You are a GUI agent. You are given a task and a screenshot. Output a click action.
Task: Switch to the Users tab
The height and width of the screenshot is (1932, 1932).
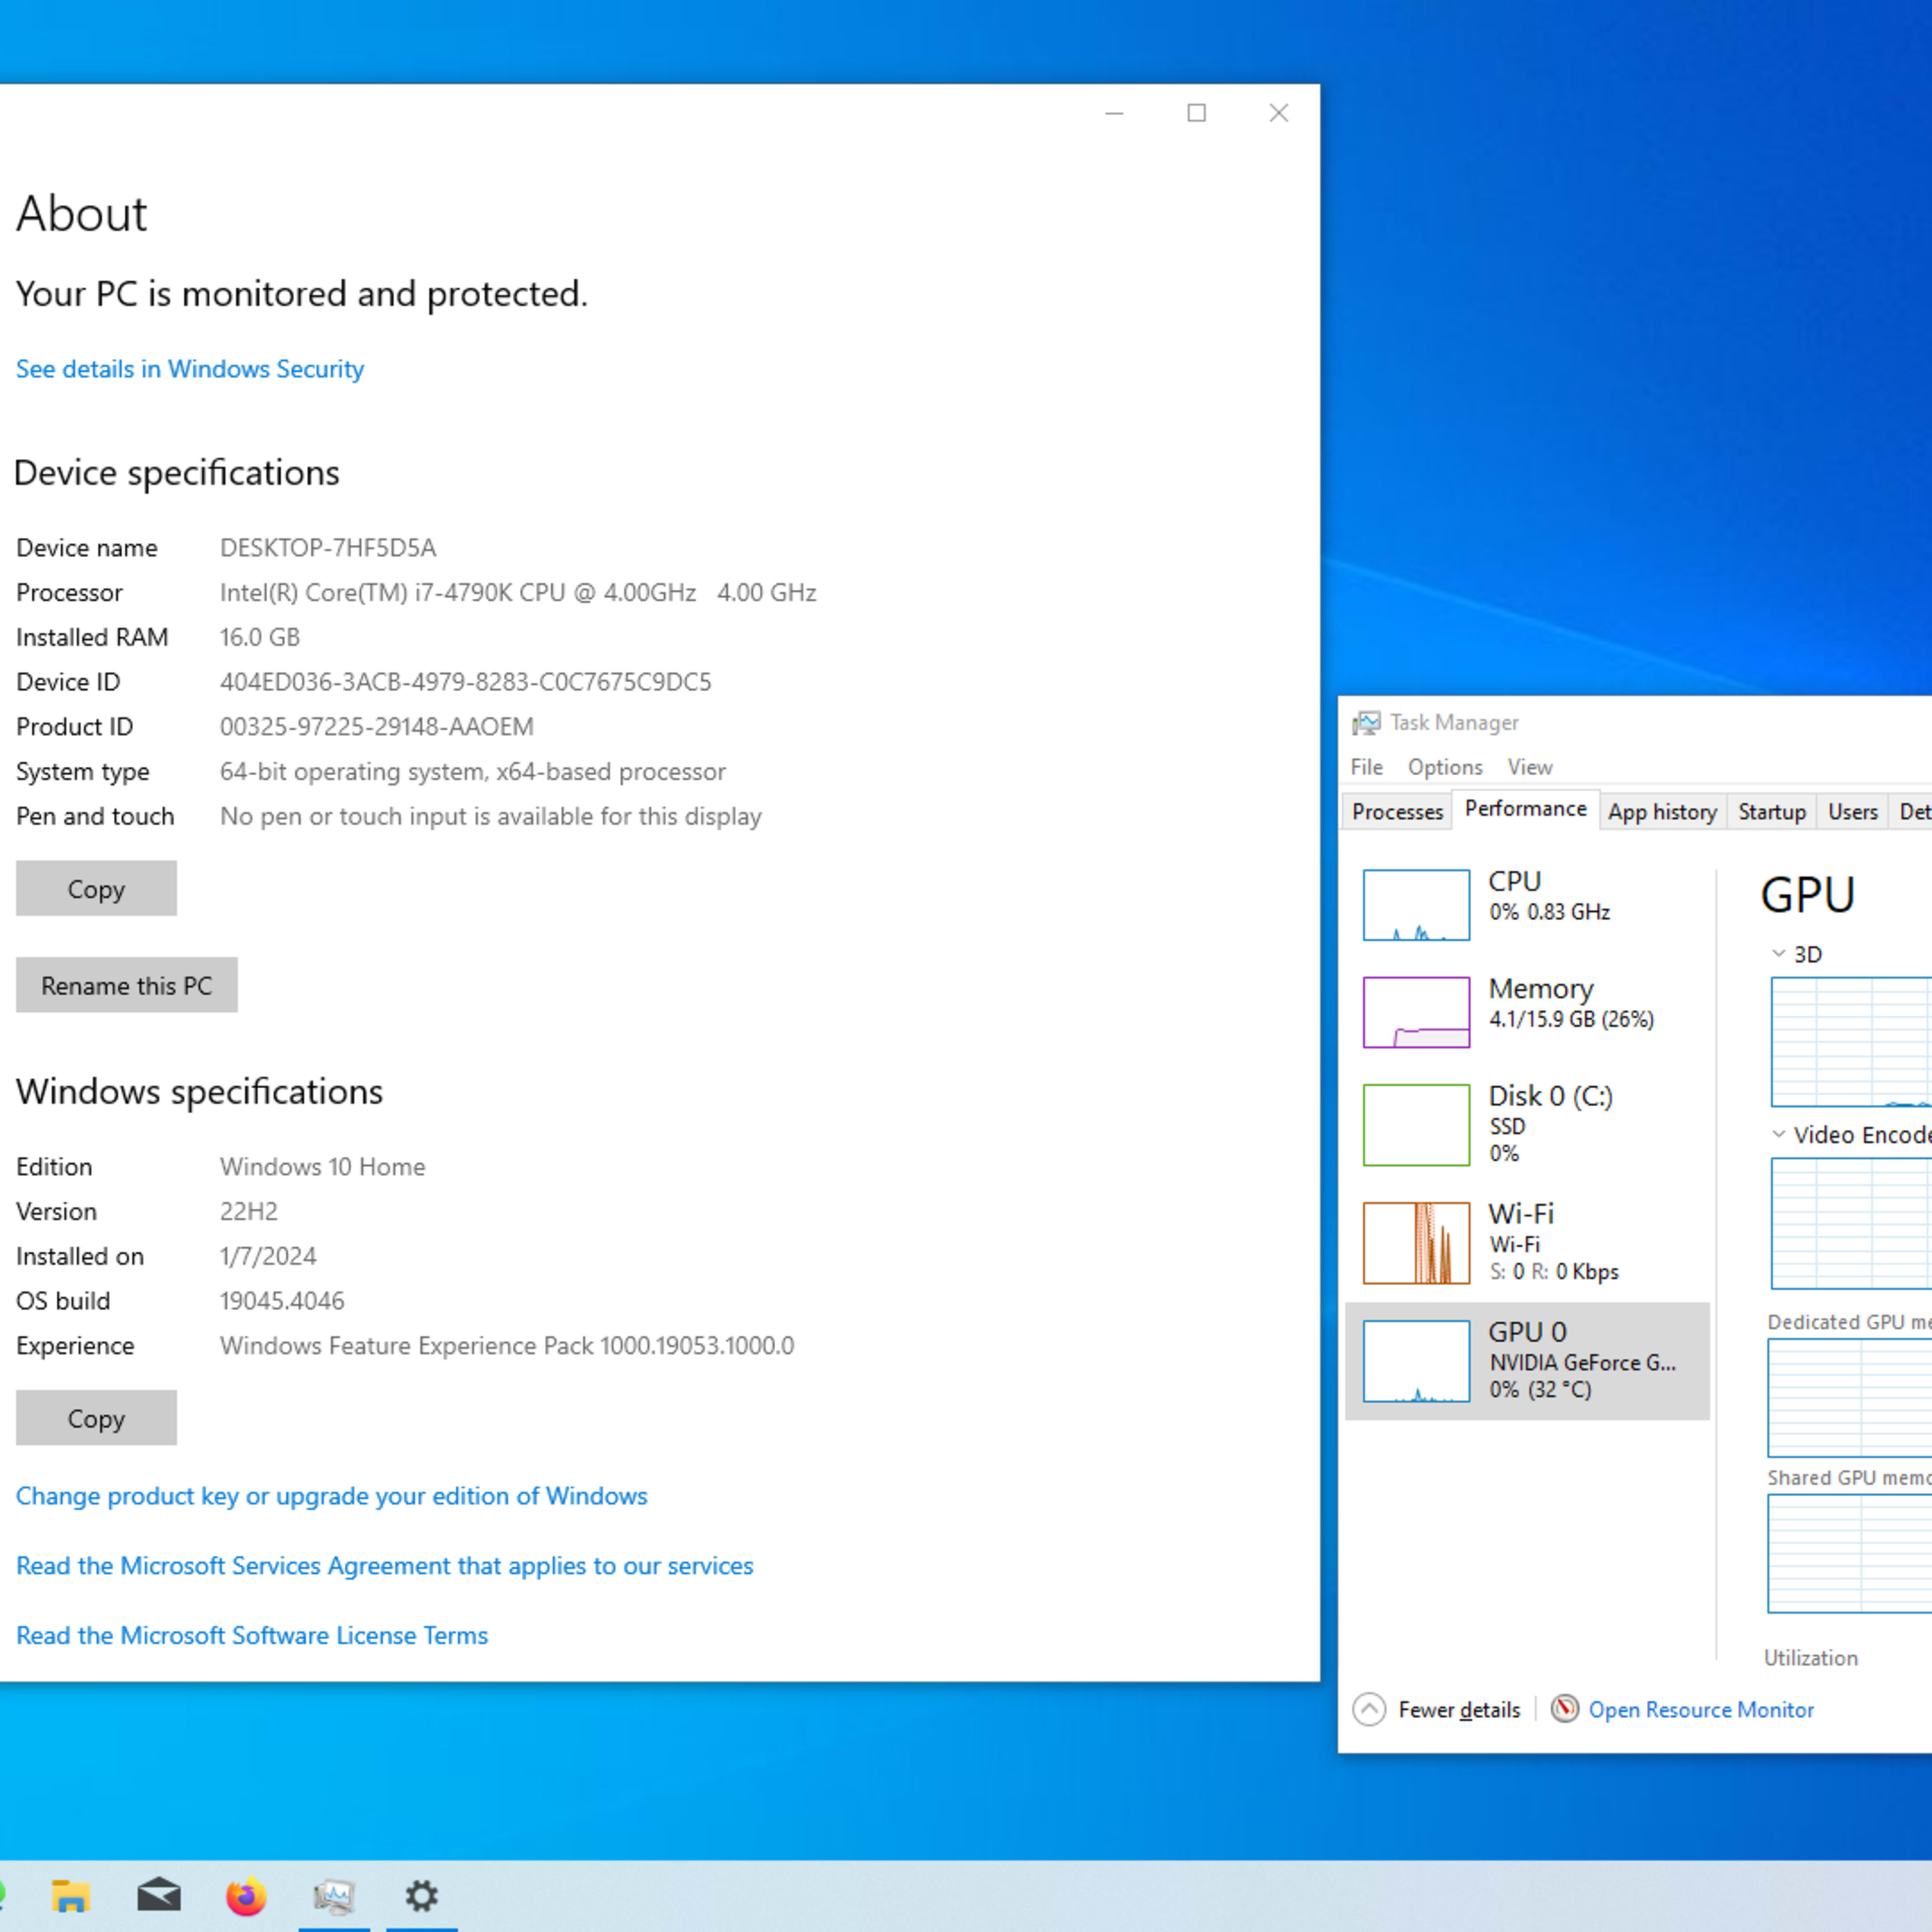point(1852,811)
